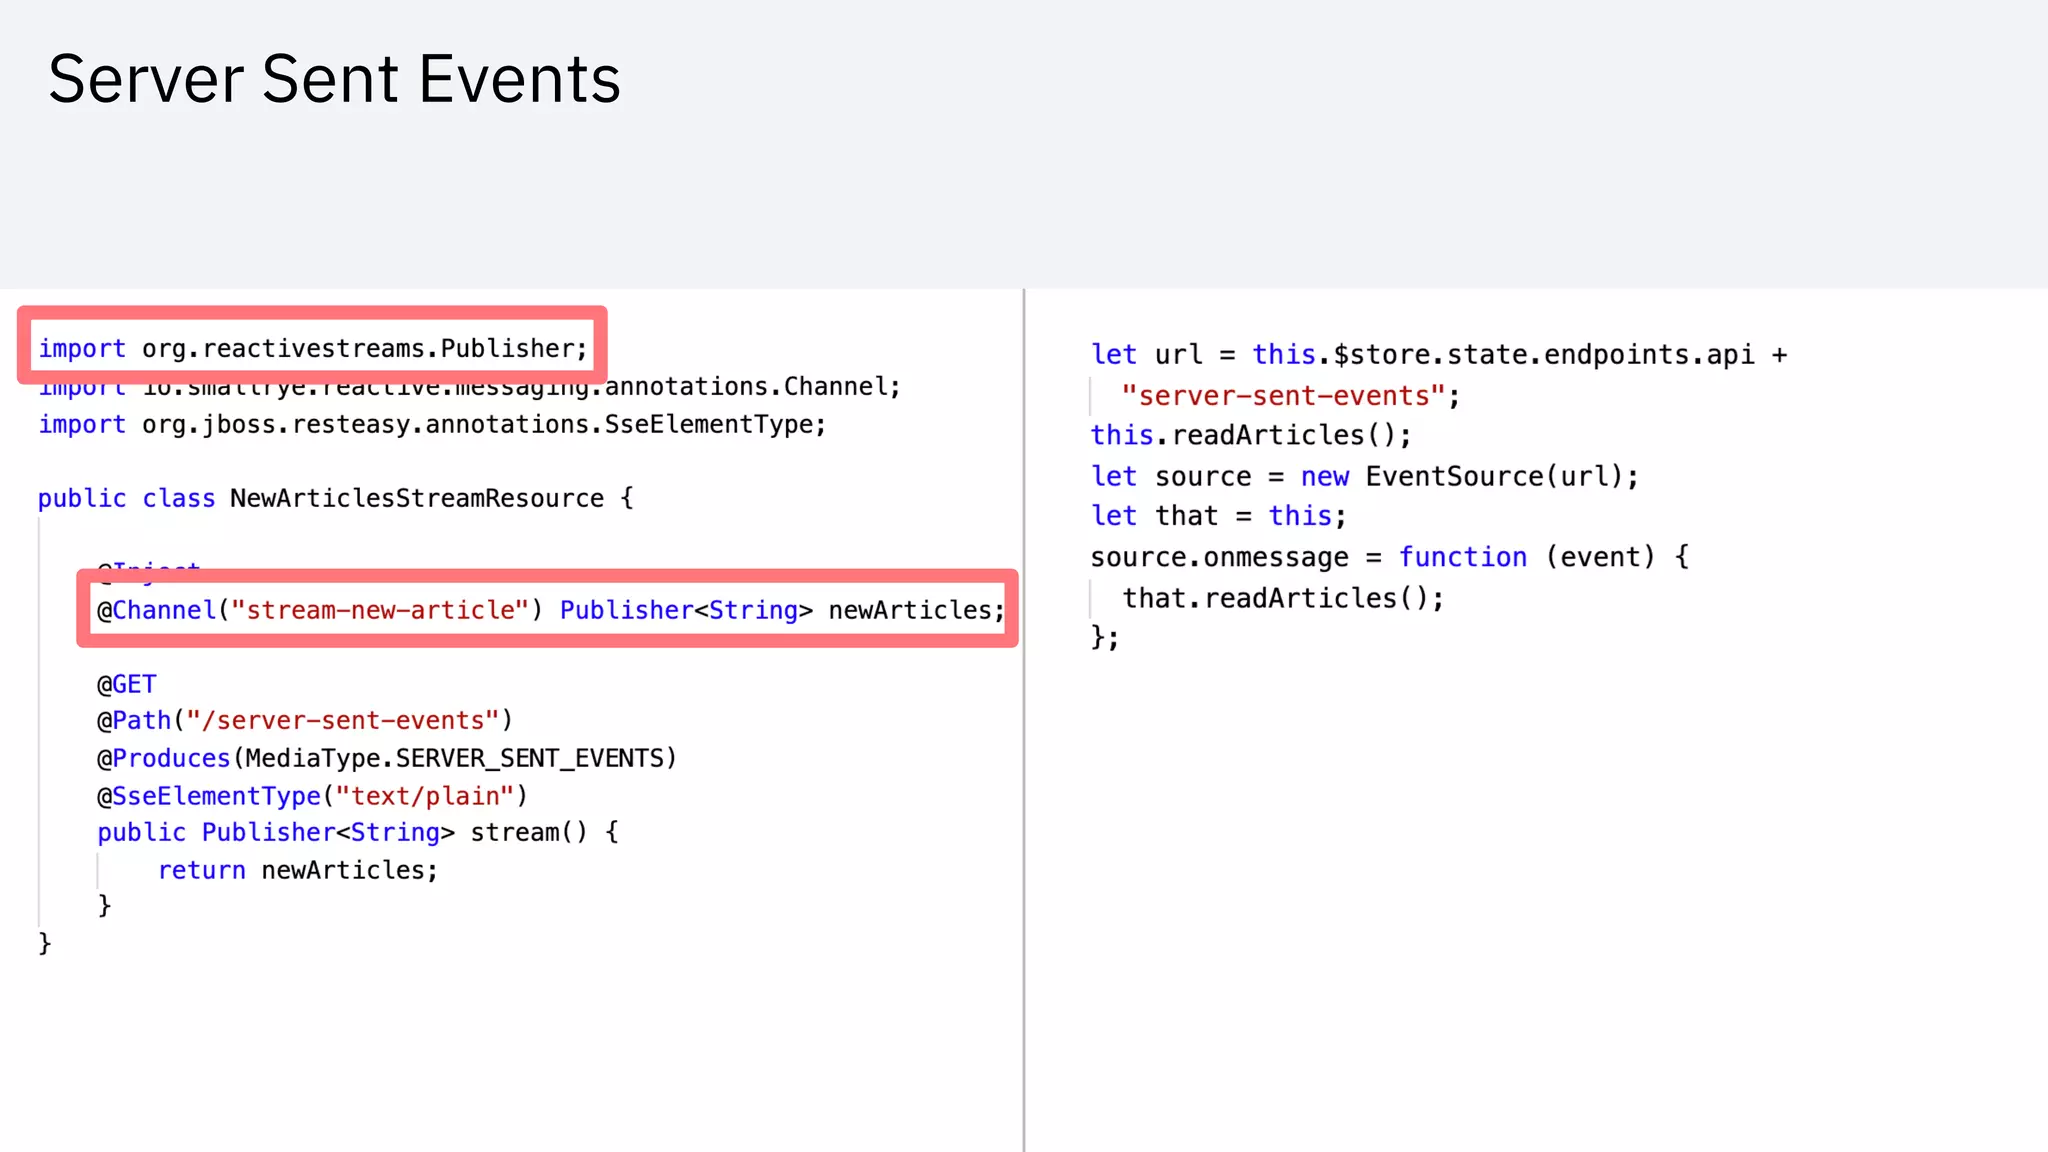Click the "let that = this;" line
Screen dimensions: 2048x1152
click(x=1219, y=516)
